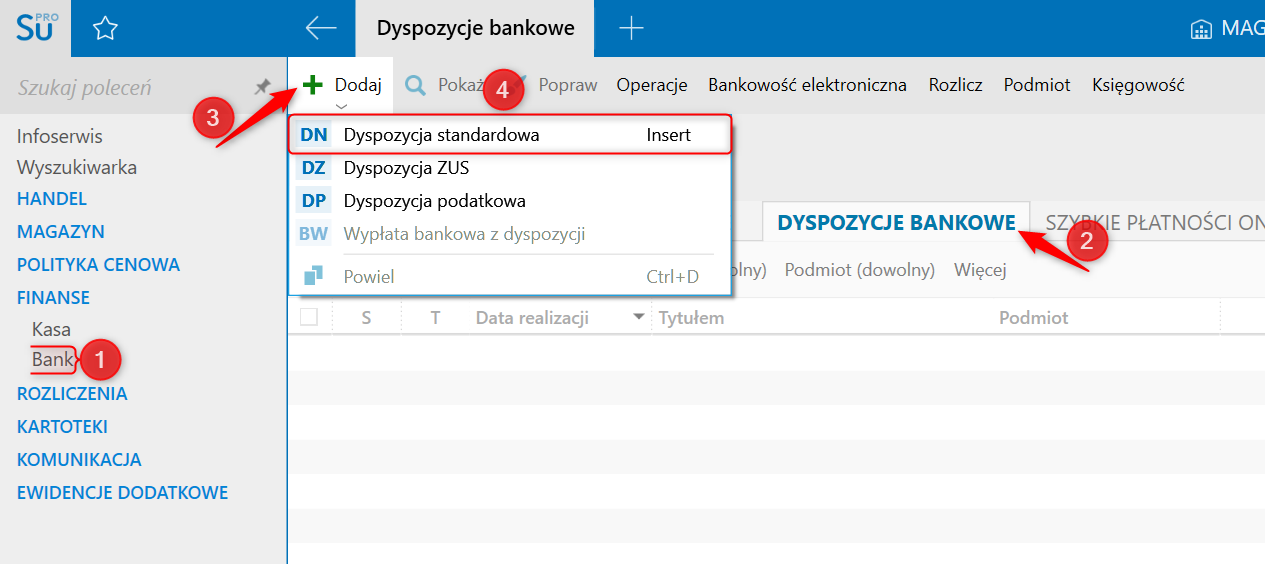Click the favorites star icon
The image size is (1265, 564).
click(x=105, y=29)
